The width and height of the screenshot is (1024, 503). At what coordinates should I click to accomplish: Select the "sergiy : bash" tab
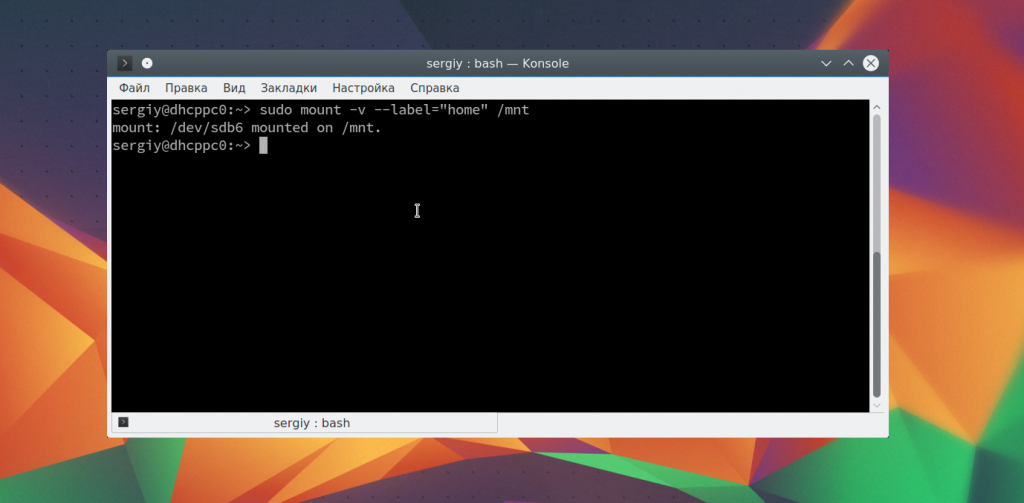311,423
